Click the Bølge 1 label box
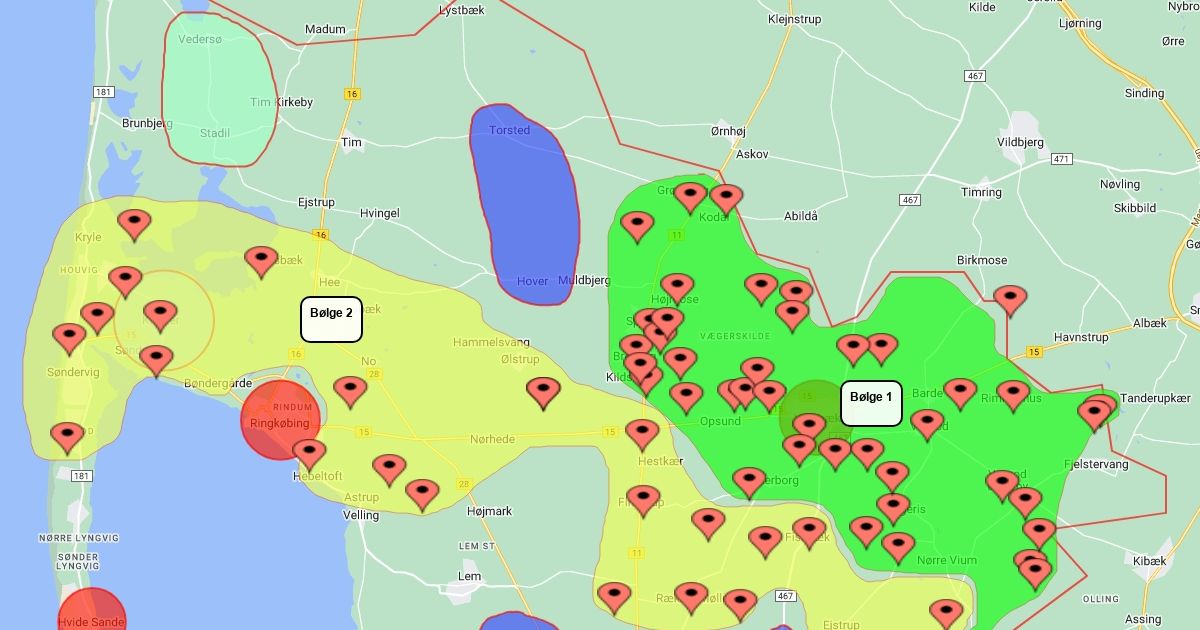 tap(870, 403)
